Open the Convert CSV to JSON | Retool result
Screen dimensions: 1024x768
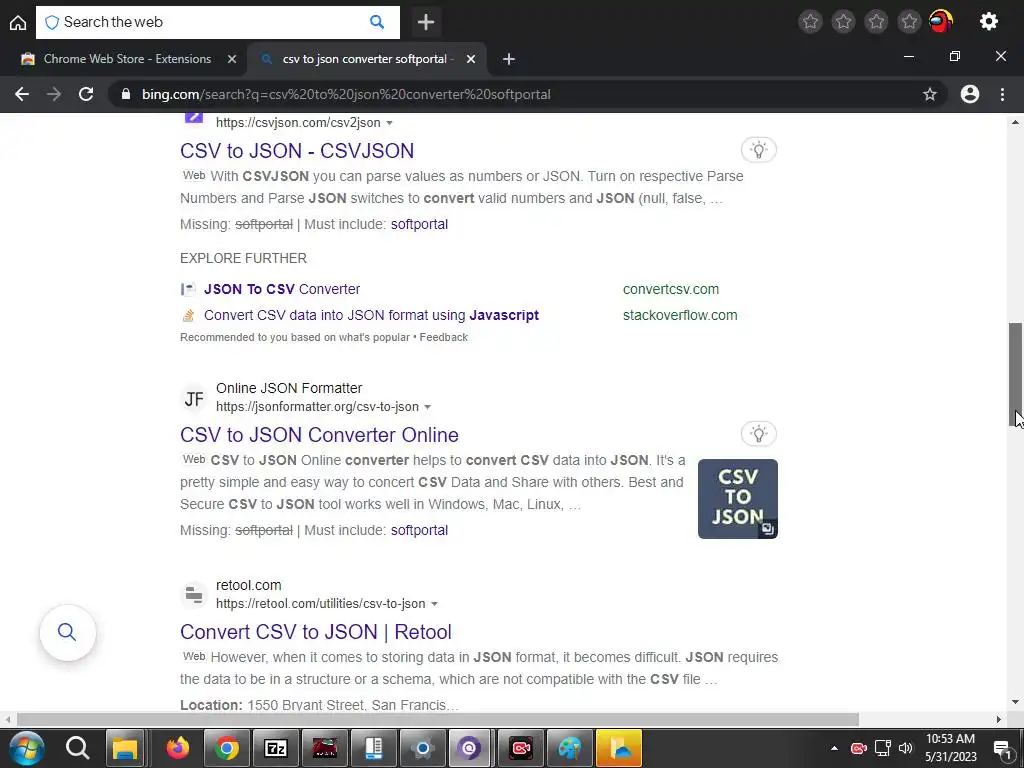316,632
